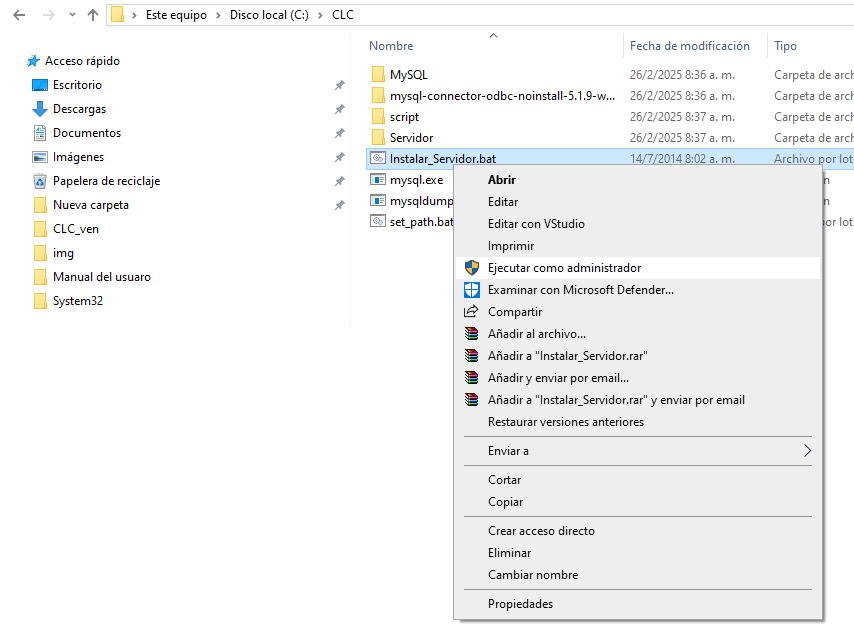Open the recent locations dropdown arrow
This screenshot has height=639, width=854.
coord(70,15)
